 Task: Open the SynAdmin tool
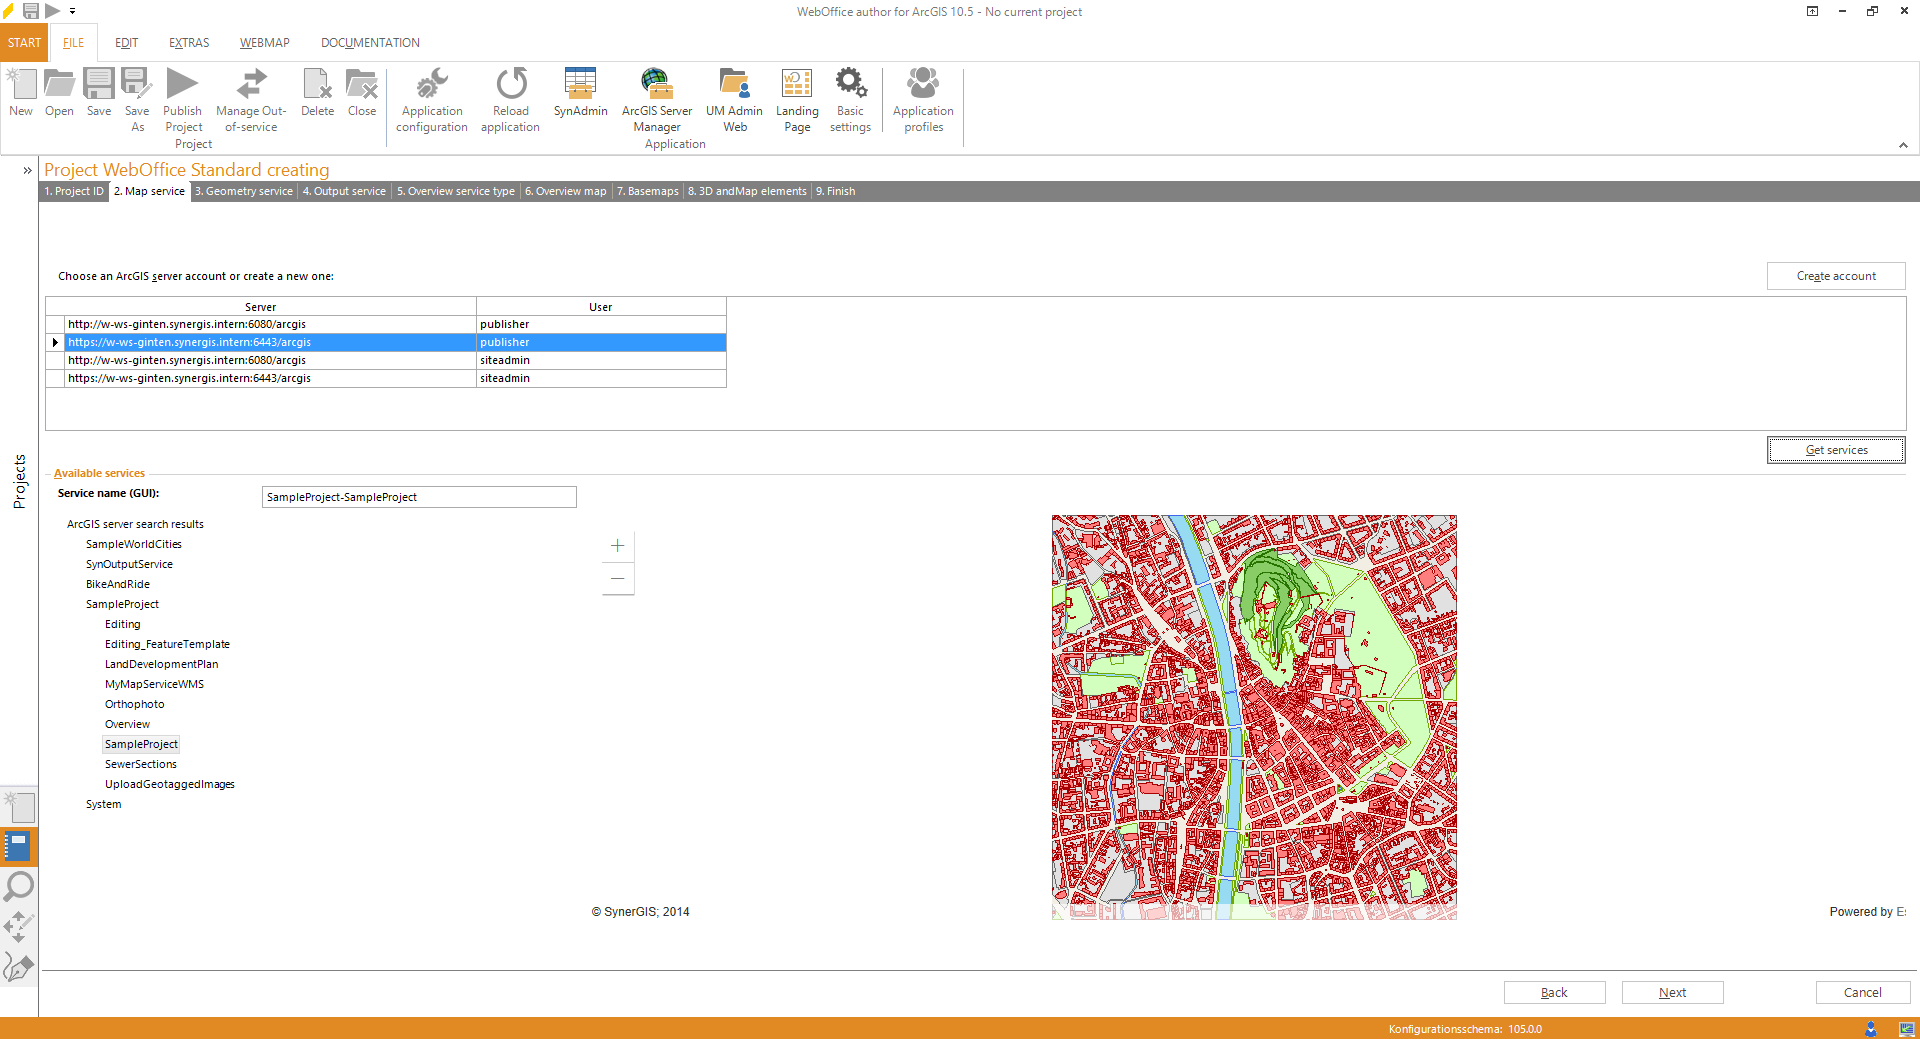coord(580,95)
